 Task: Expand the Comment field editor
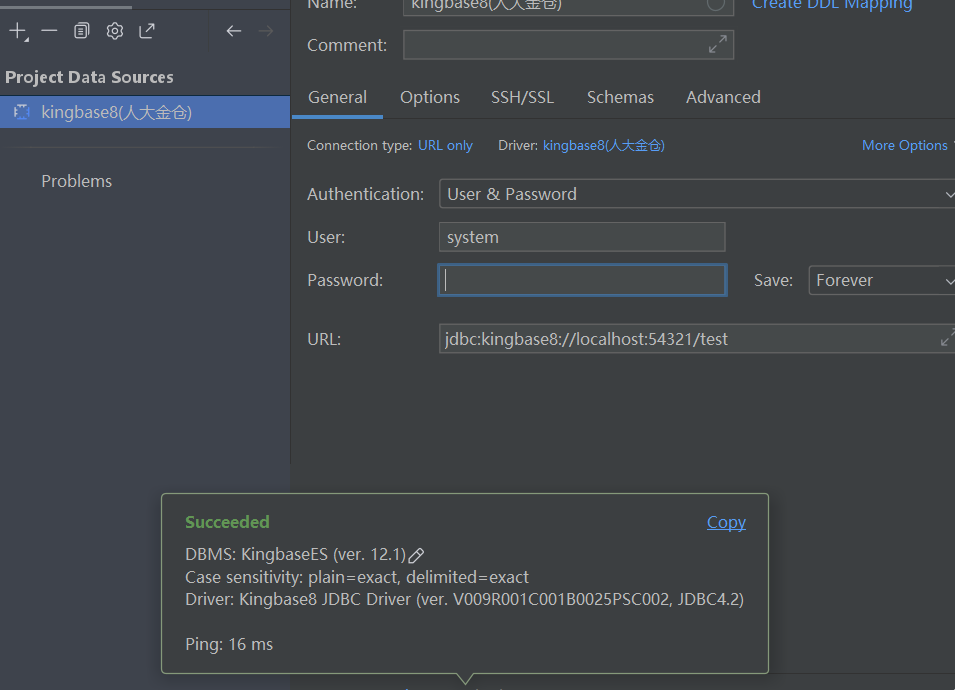(717, 44)
